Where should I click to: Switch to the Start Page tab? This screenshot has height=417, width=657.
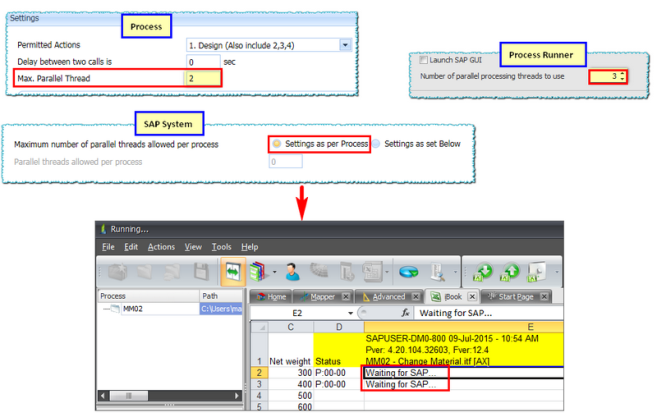click(516, 297)
